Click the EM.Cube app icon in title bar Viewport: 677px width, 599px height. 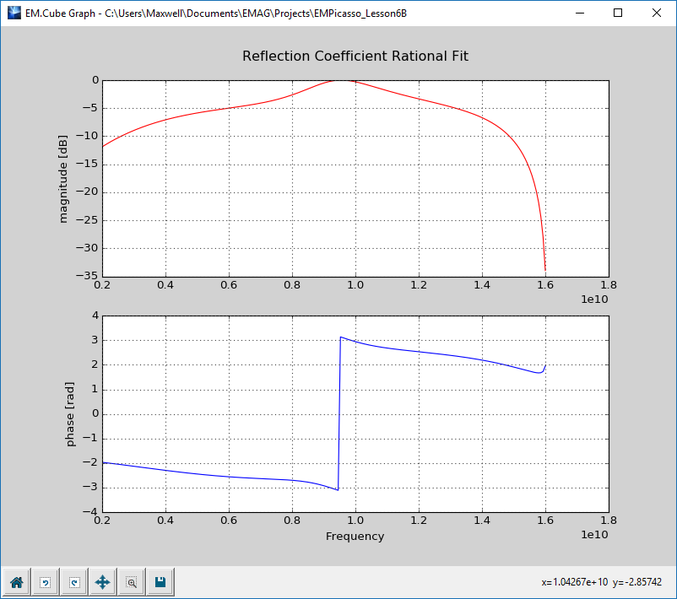[x=14, y=13]
